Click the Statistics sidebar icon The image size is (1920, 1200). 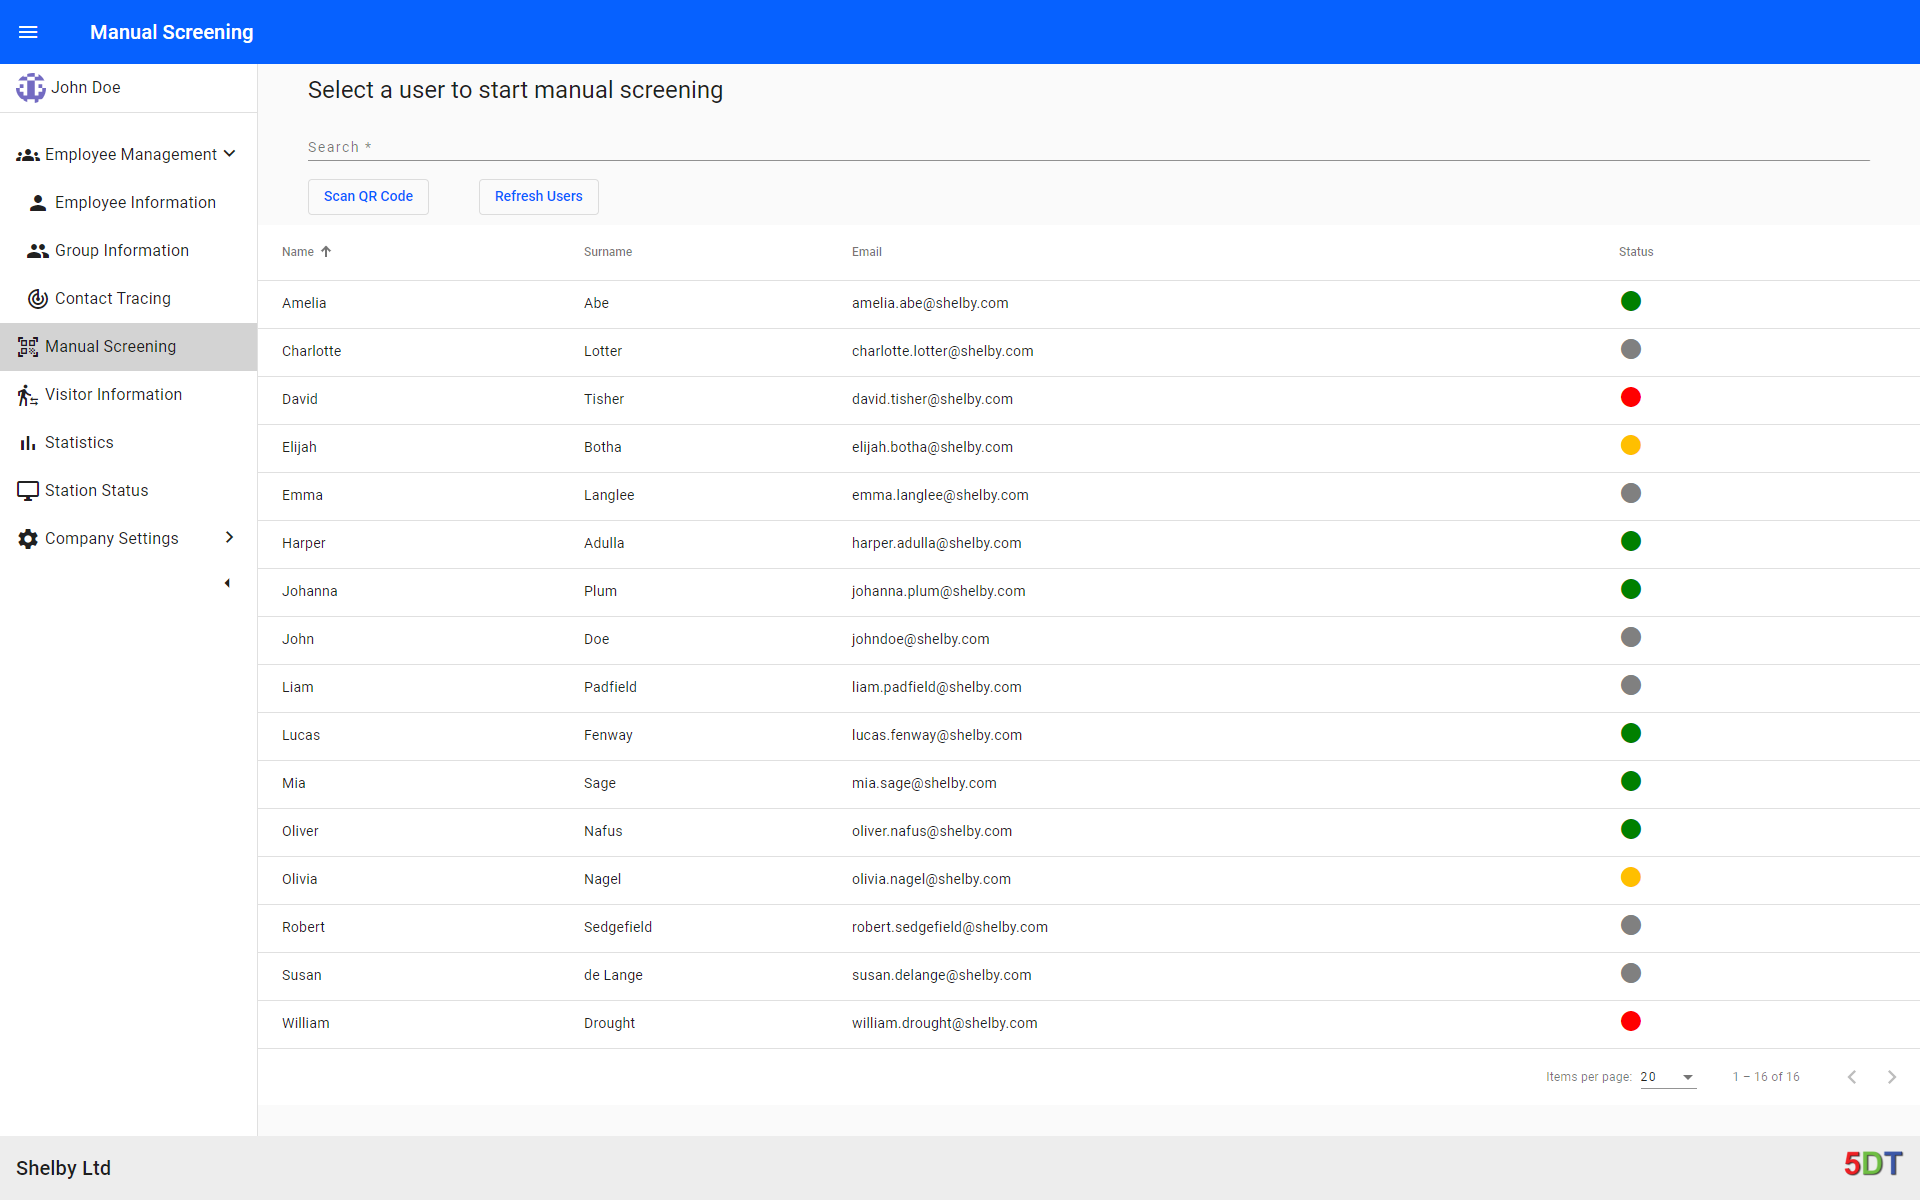28,442
